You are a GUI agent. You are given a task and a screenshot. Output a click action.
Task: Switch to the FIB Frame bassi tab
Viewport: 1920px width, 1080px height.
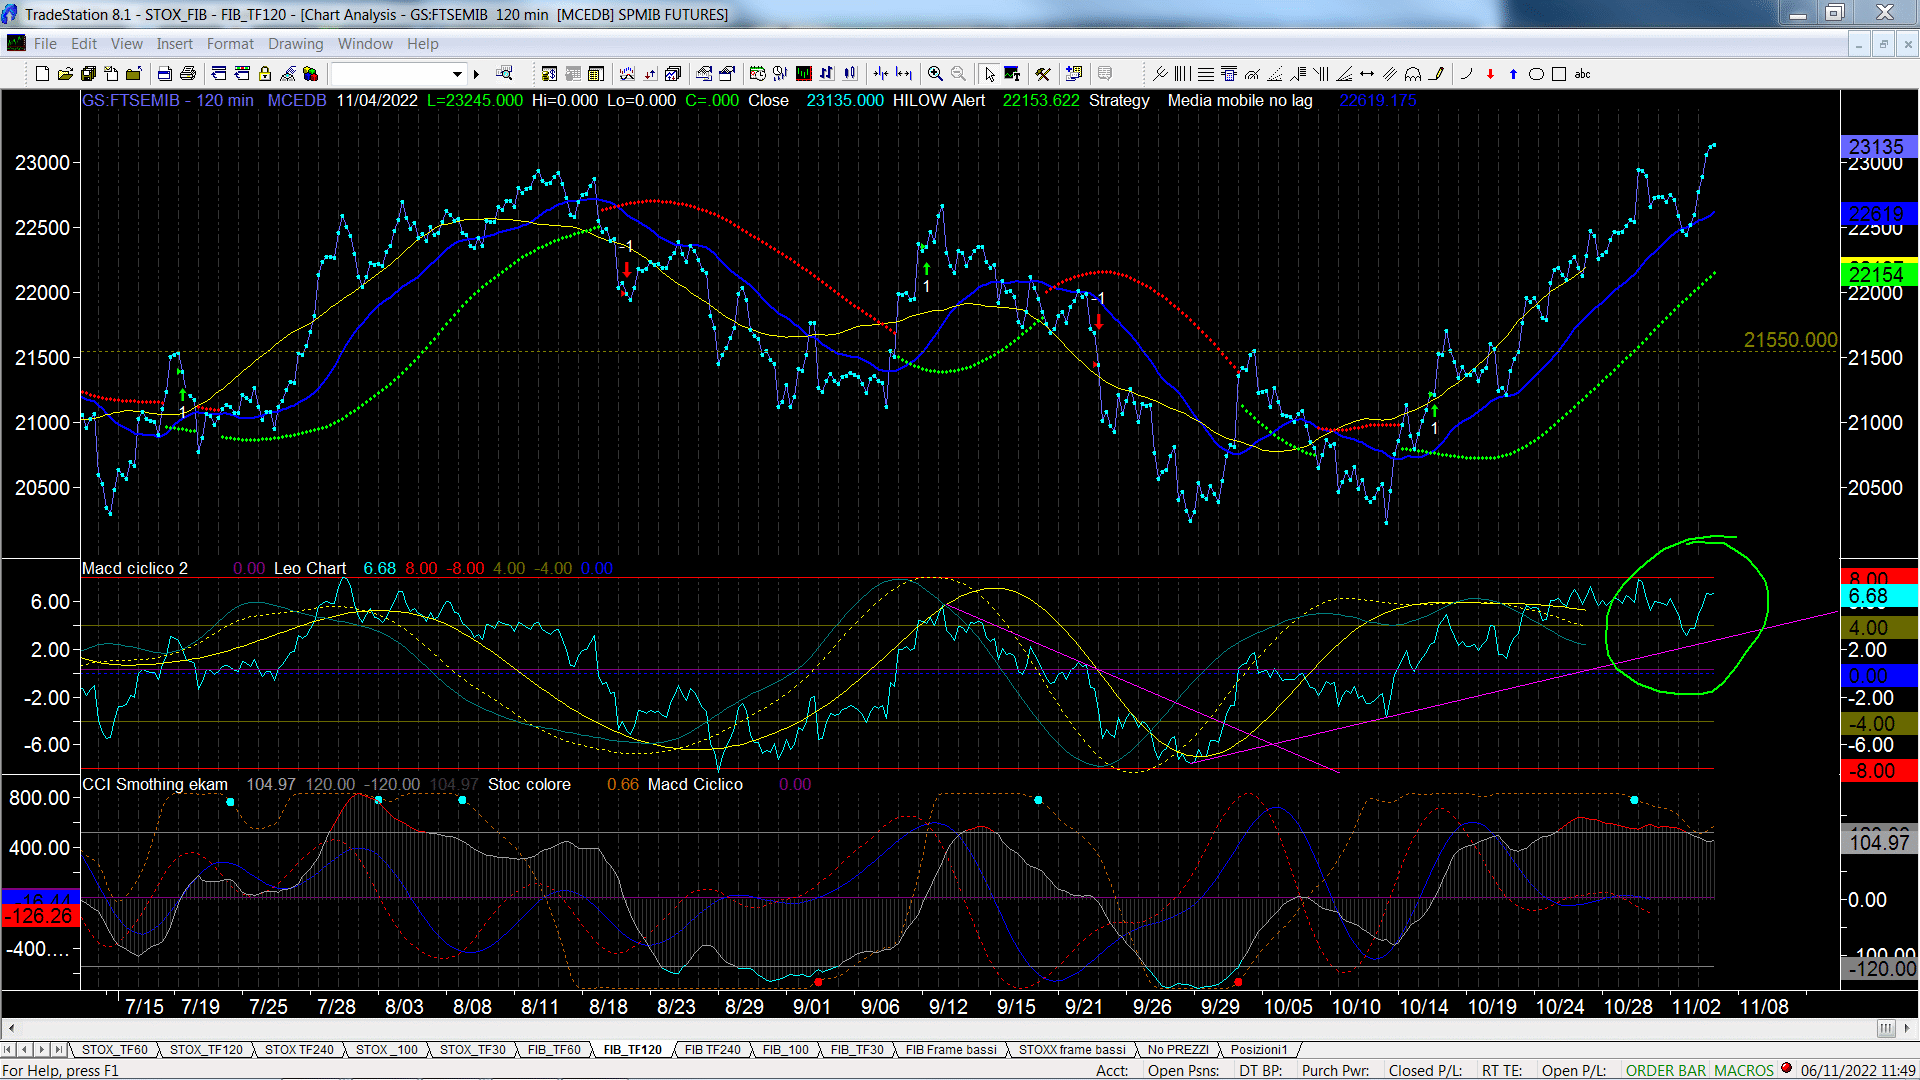951,1050
